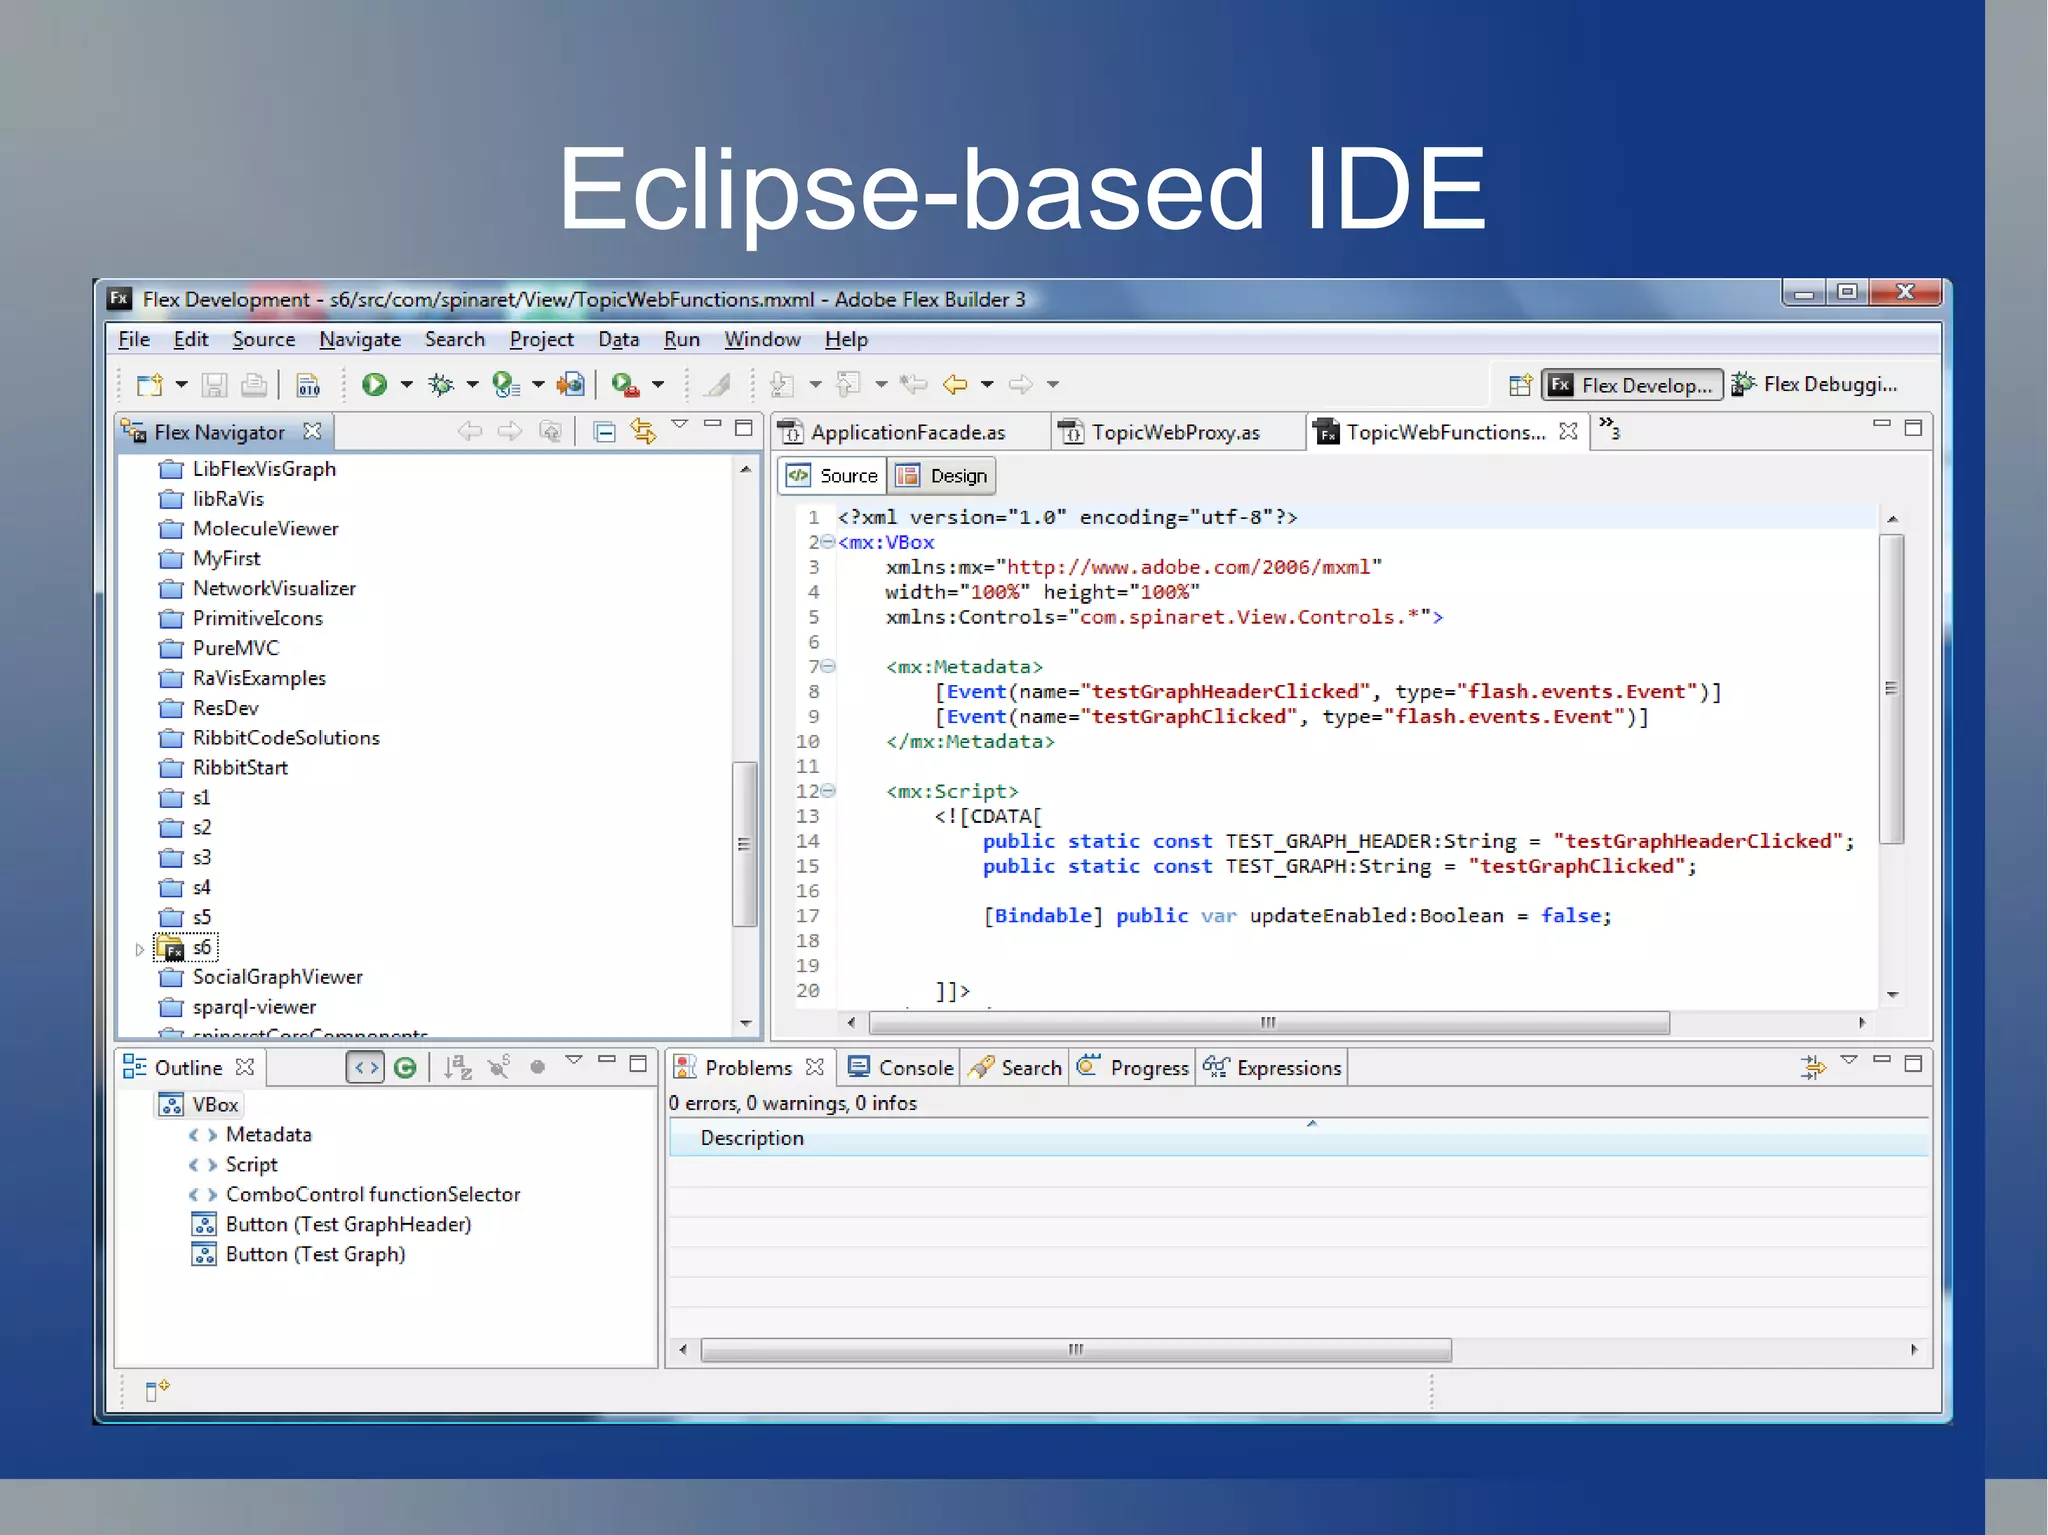Open the File menu

(x=134, y=340)
